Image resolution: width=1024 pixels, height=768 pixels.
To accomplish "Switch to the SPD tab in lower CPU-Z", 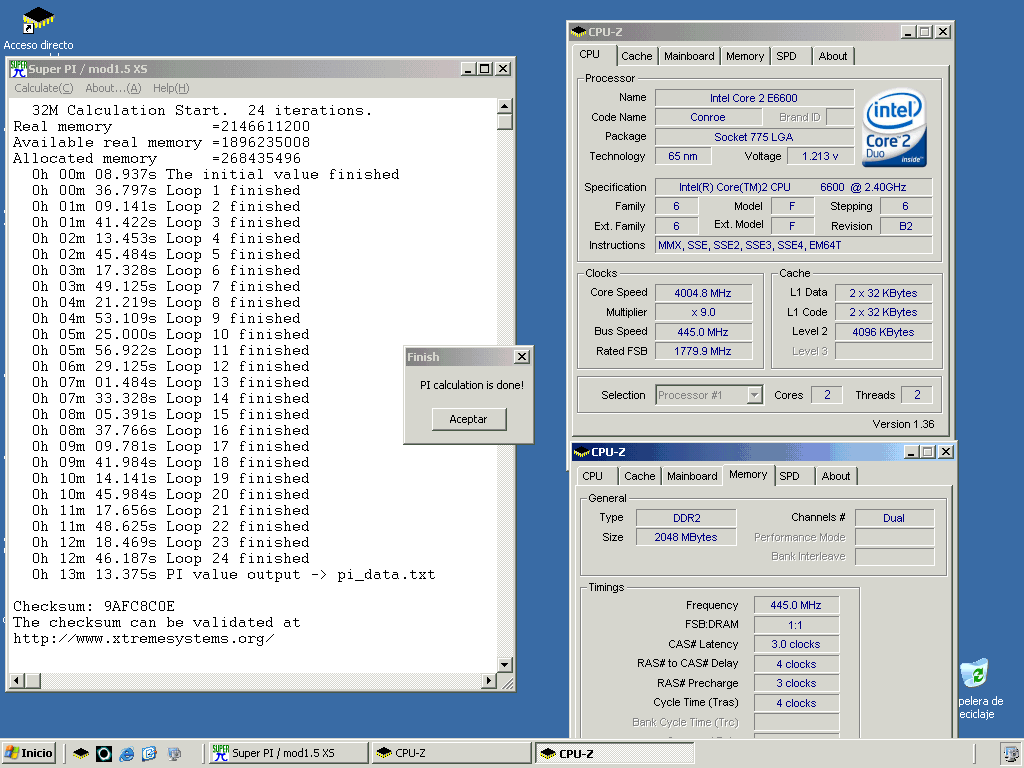I will pyautogui.click(x=789, y=476).
